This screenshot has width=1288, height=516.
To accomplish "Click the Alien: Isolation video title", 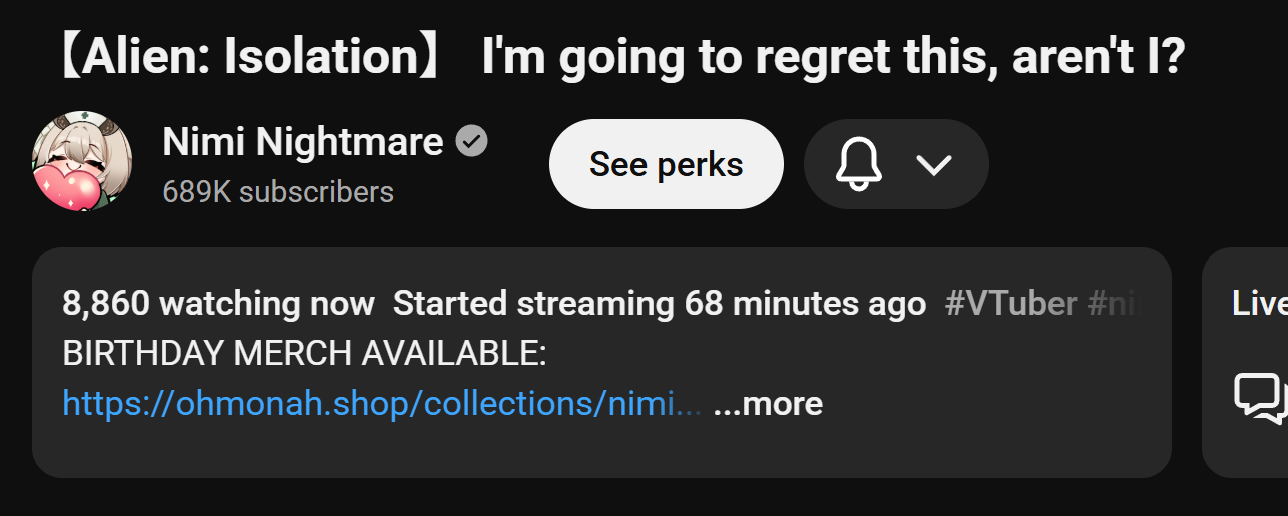I will (620, 56).
